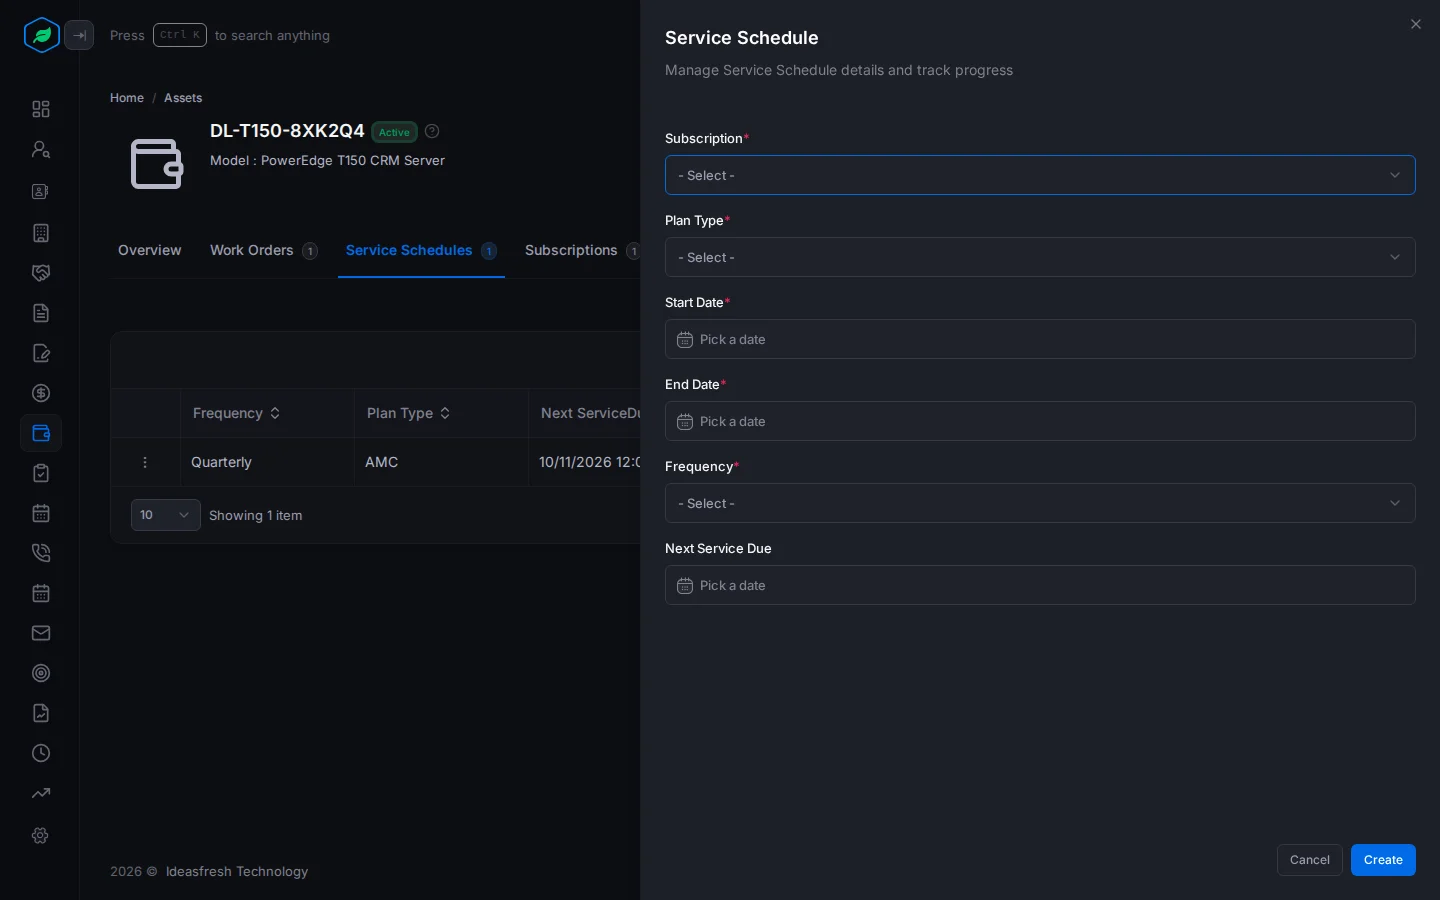The height and width of the screenshot is (900, 1440).
Task: Open the dashboard grid icon in sidebar
Action: 41,109
